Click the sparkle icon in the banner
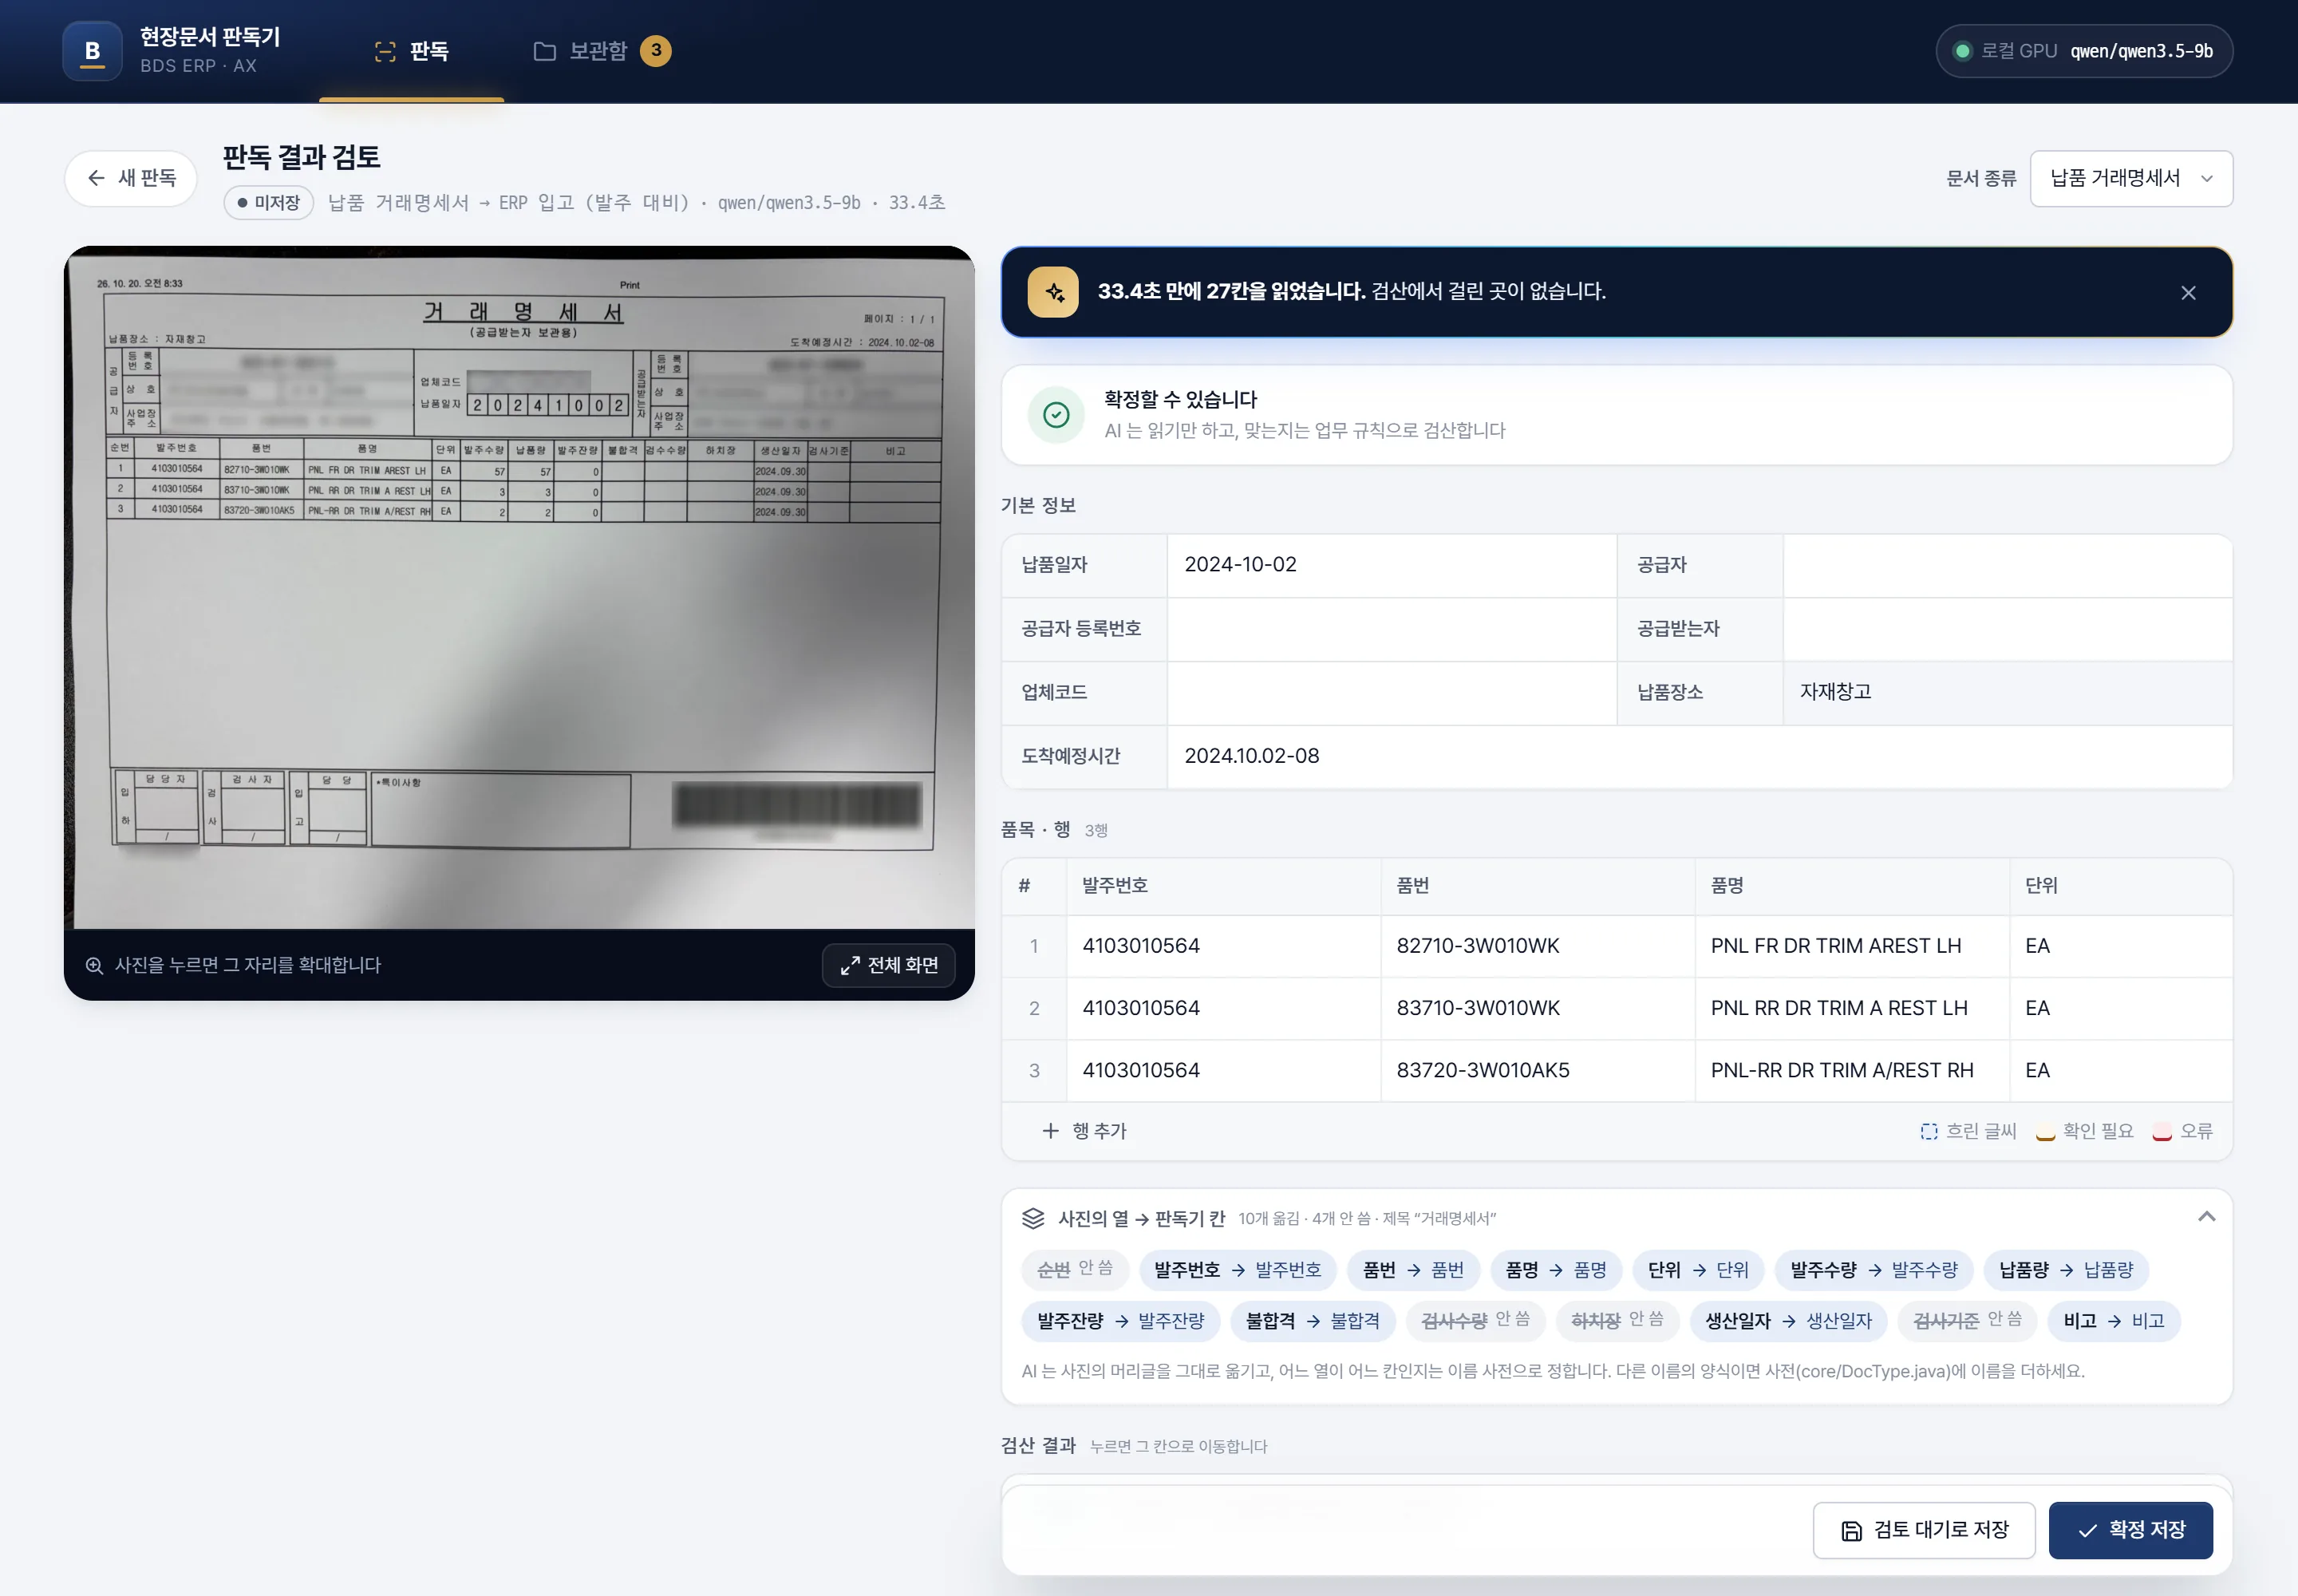The height and width of the screenshot is (1596, 2298). click(1053, 292)
